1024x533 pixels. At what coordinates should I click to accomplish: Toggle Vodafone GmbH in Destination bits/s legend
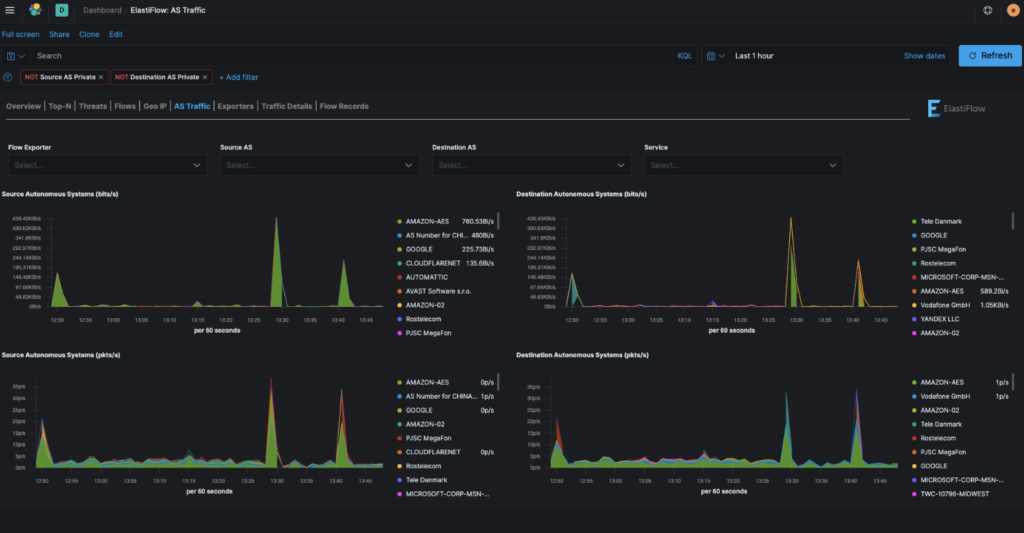coord(945,305)
